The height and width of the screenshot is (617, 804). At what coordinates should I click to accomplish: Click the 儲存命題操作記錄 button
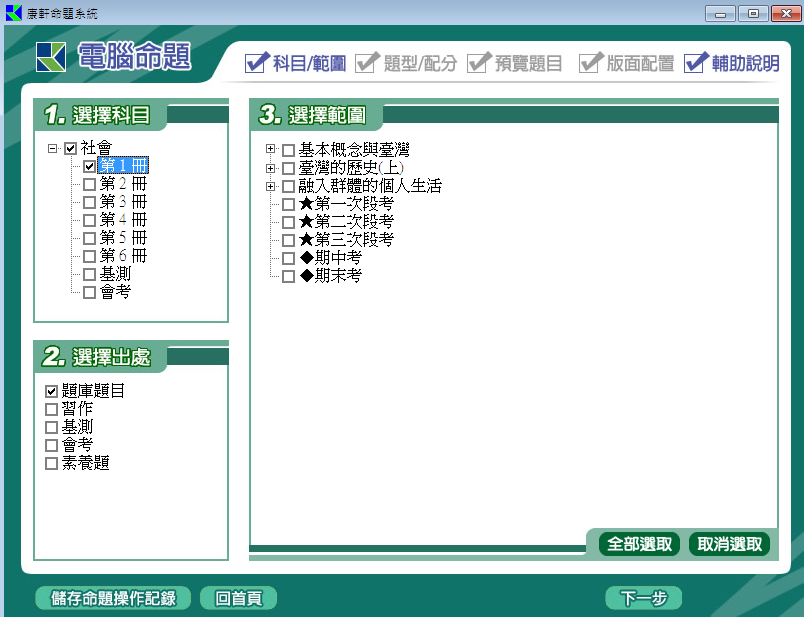[x=113, y=598]
